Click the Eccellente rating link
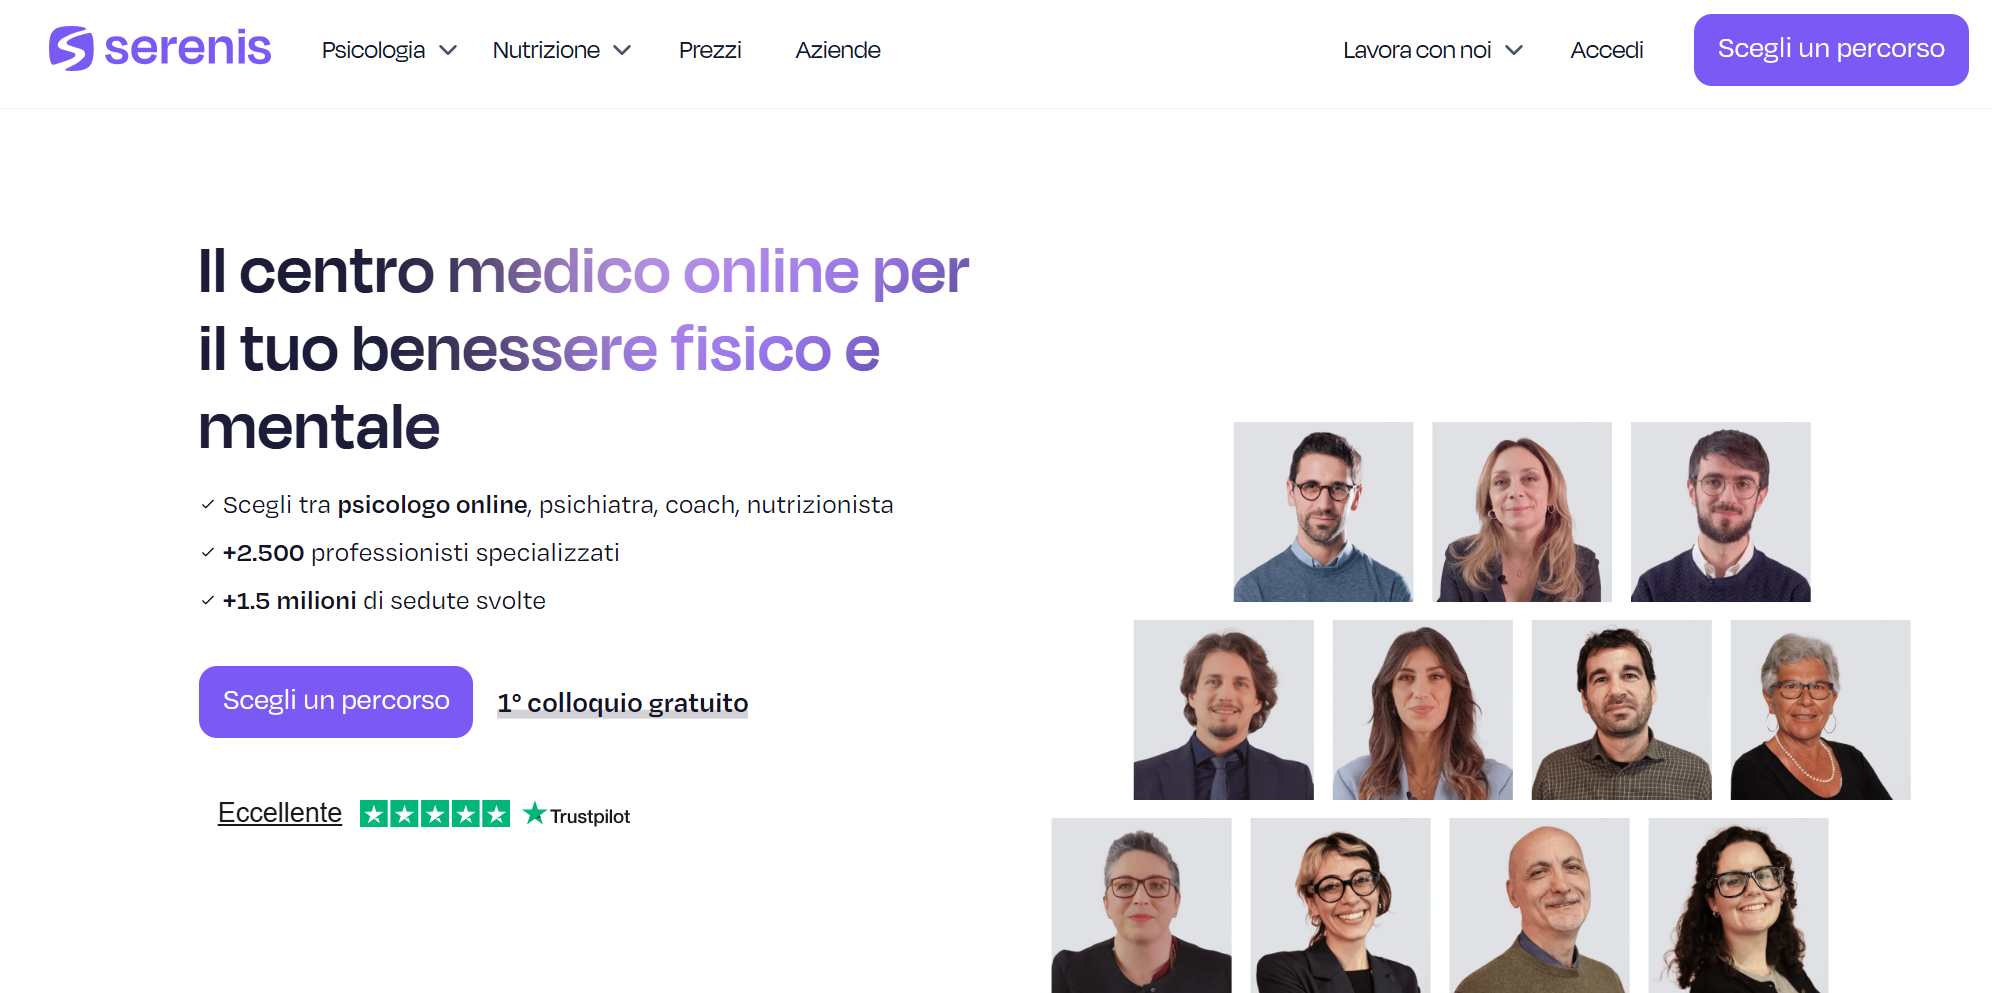The width and height of the screenshot is (1992, 993). coord(280,813)
